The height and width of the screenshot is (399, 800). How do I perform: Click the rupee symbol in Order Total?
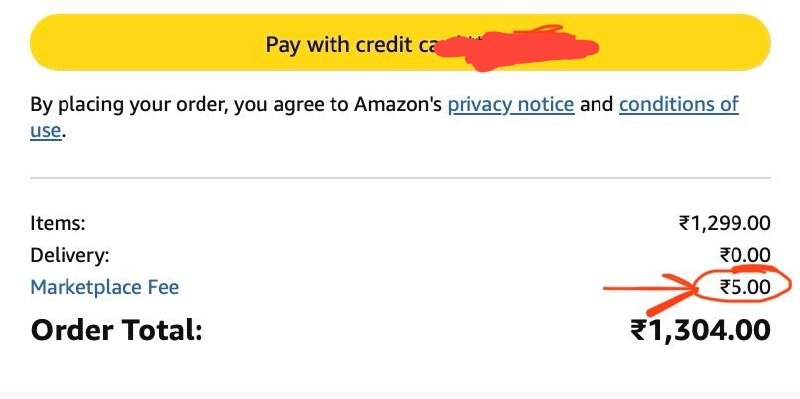(x=638, y=330)
